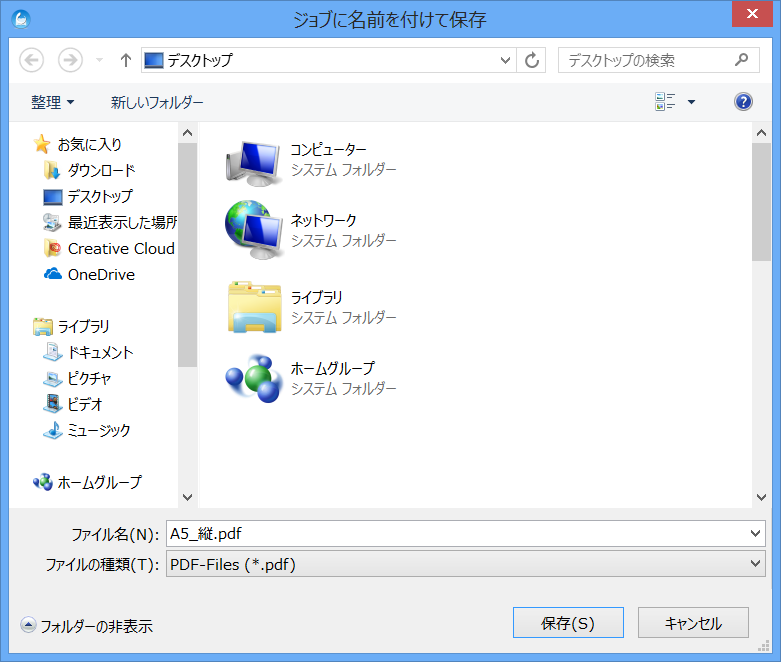
Task: Change the view layout icon
Action: (x=665, y=102)
